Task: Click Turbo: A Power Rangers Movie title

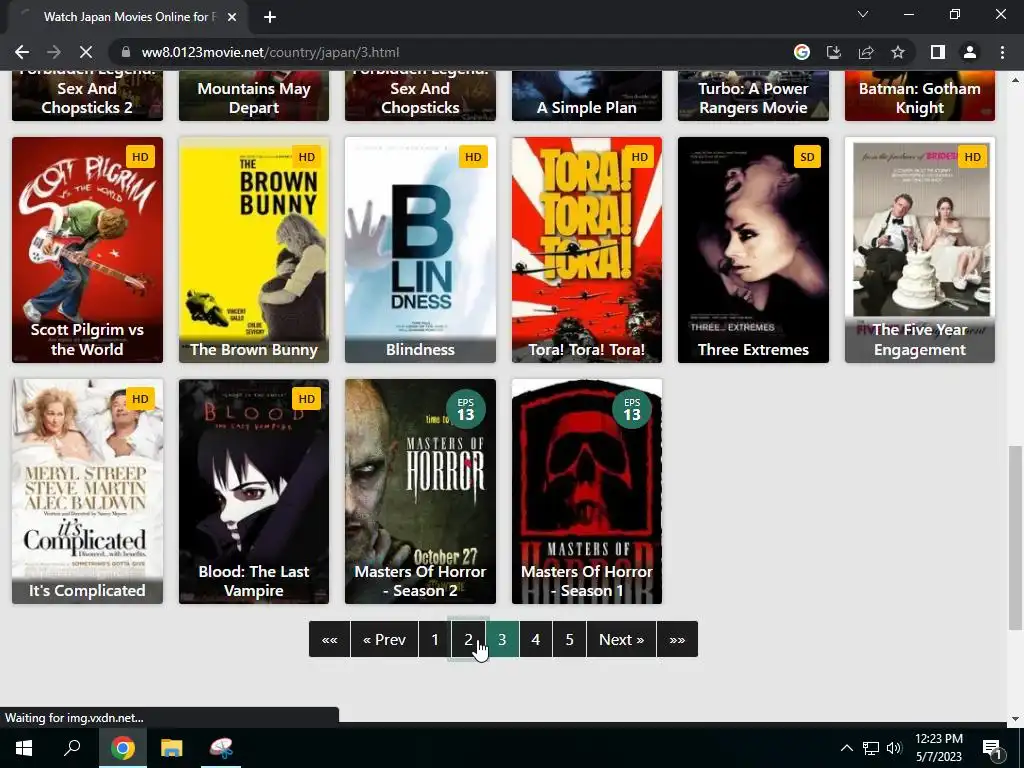Action: (754, 98)
